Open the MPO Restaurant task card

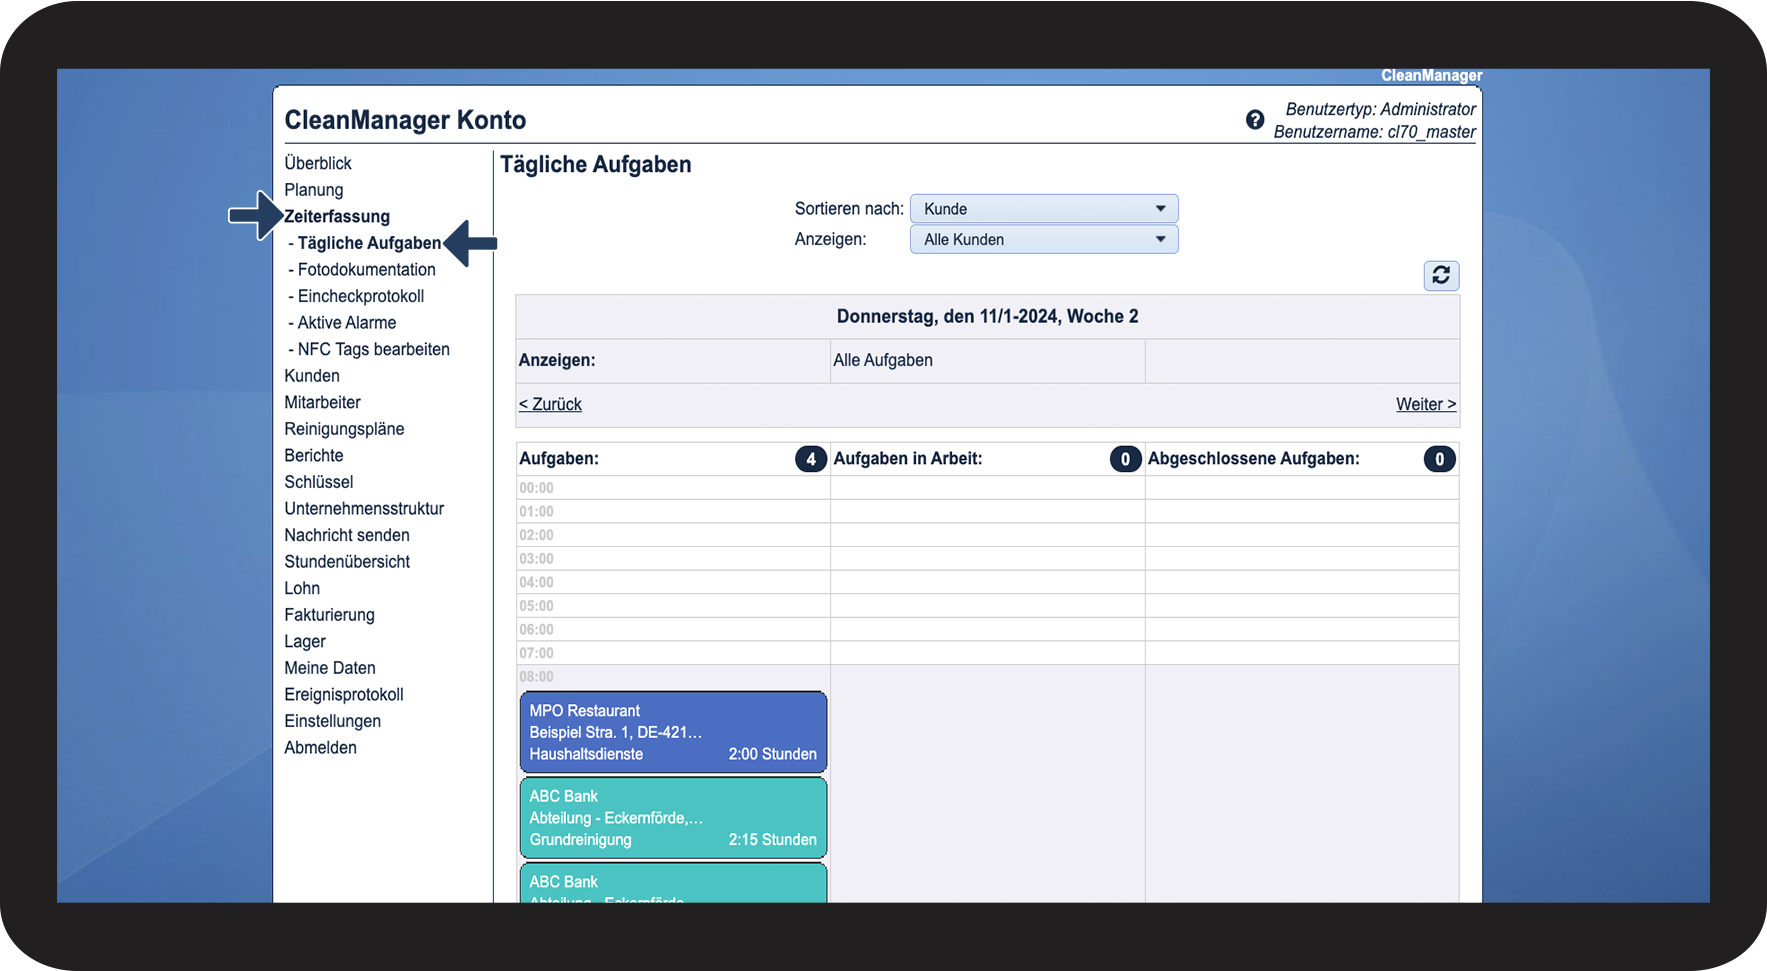pos(673,732)
